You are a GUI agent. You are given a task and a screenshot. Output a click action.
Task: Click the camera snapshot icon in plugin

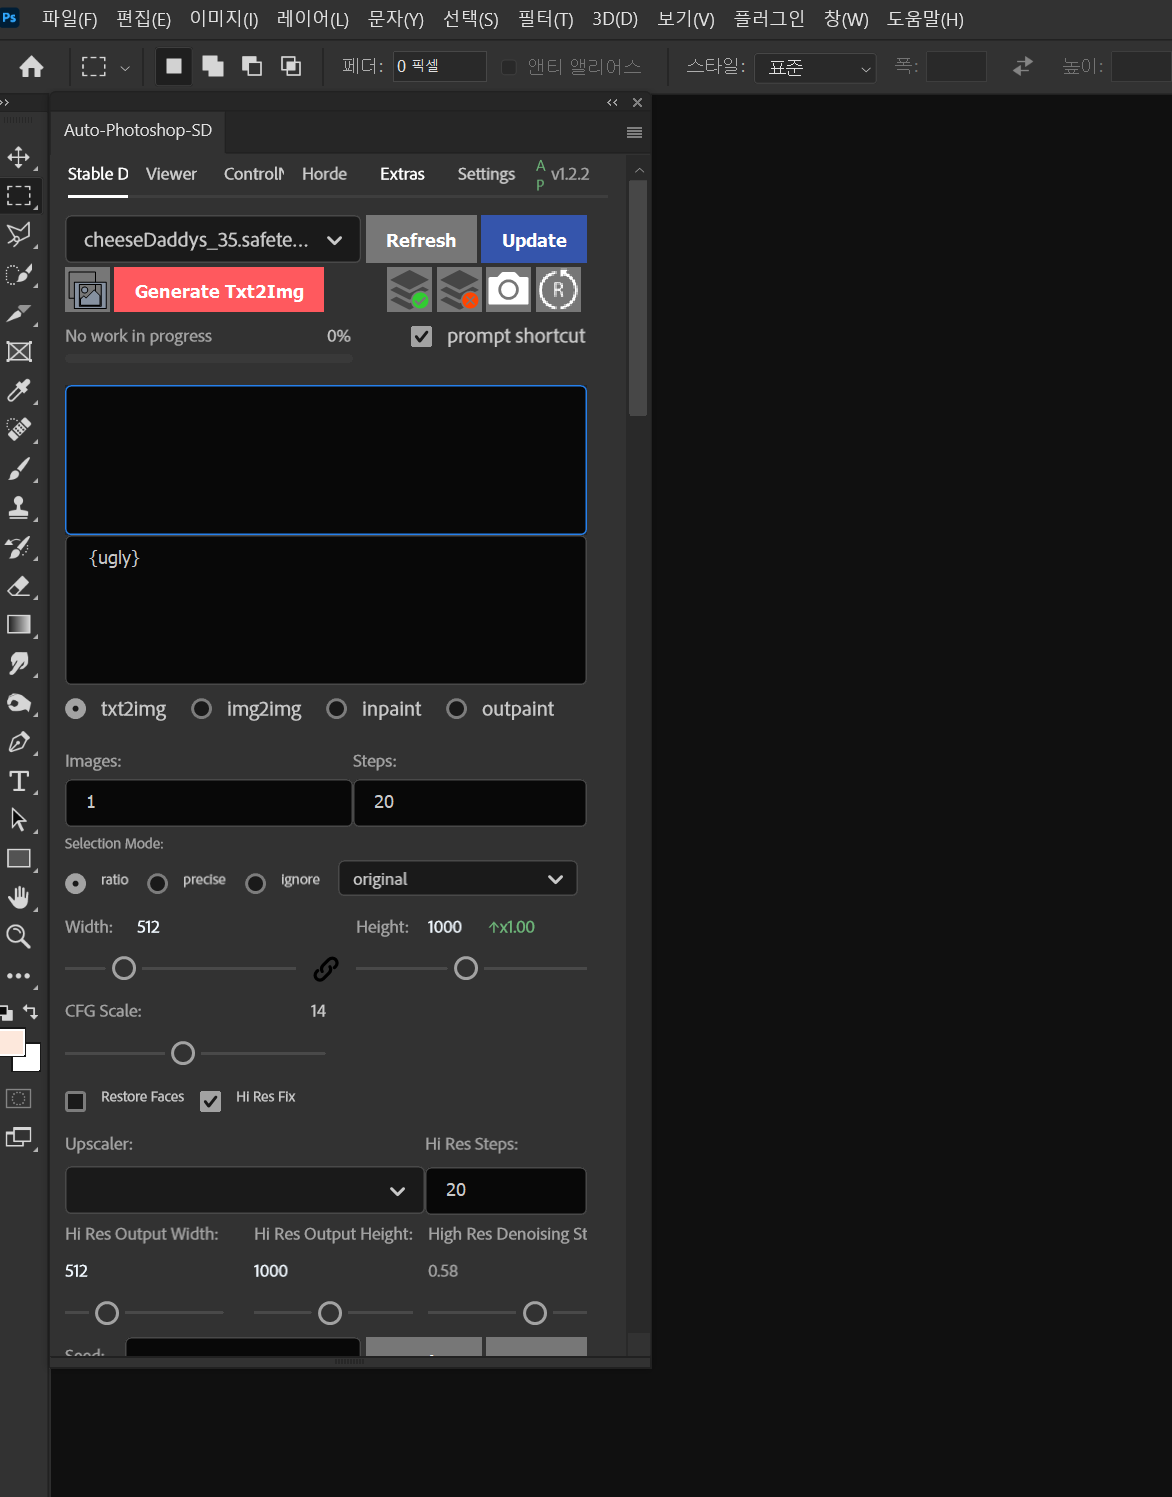(x=508, y=290)
